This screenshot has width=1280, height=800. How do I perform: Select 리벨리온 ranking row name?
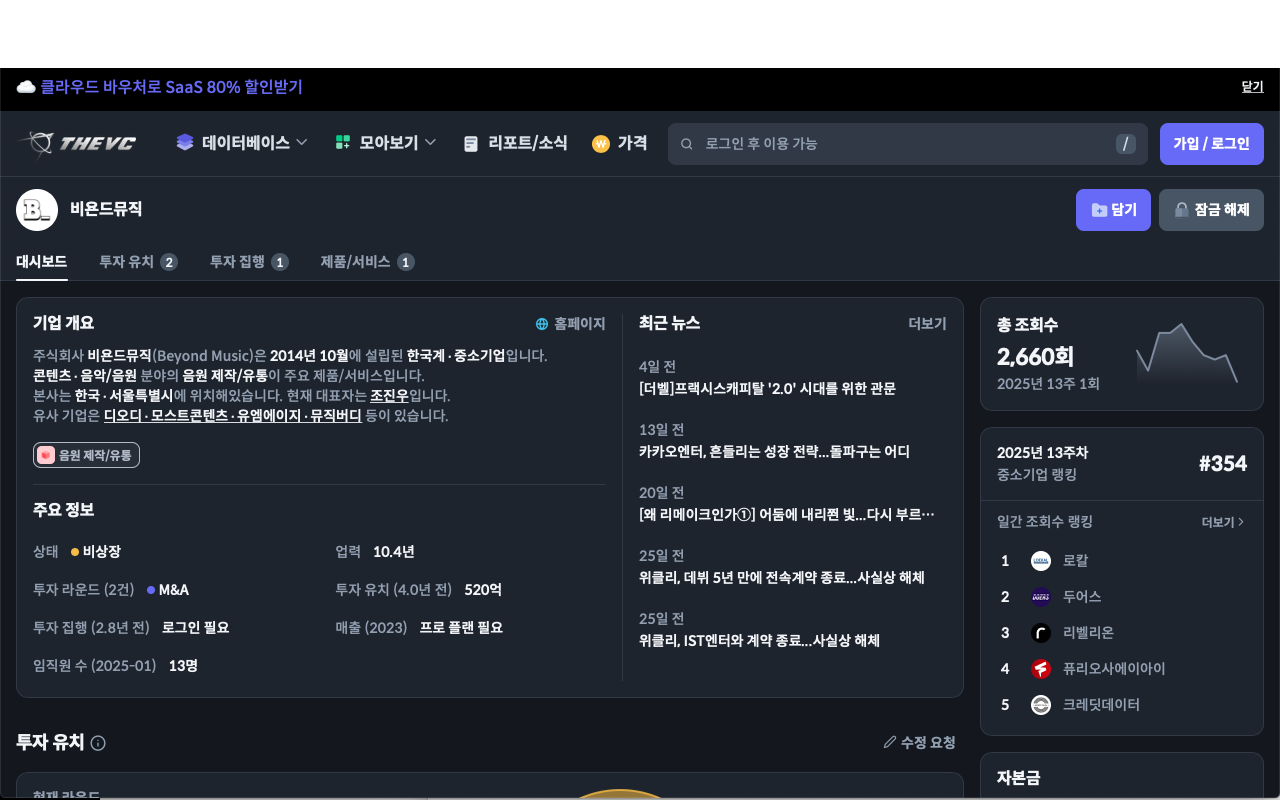(x=1088, y=633)
